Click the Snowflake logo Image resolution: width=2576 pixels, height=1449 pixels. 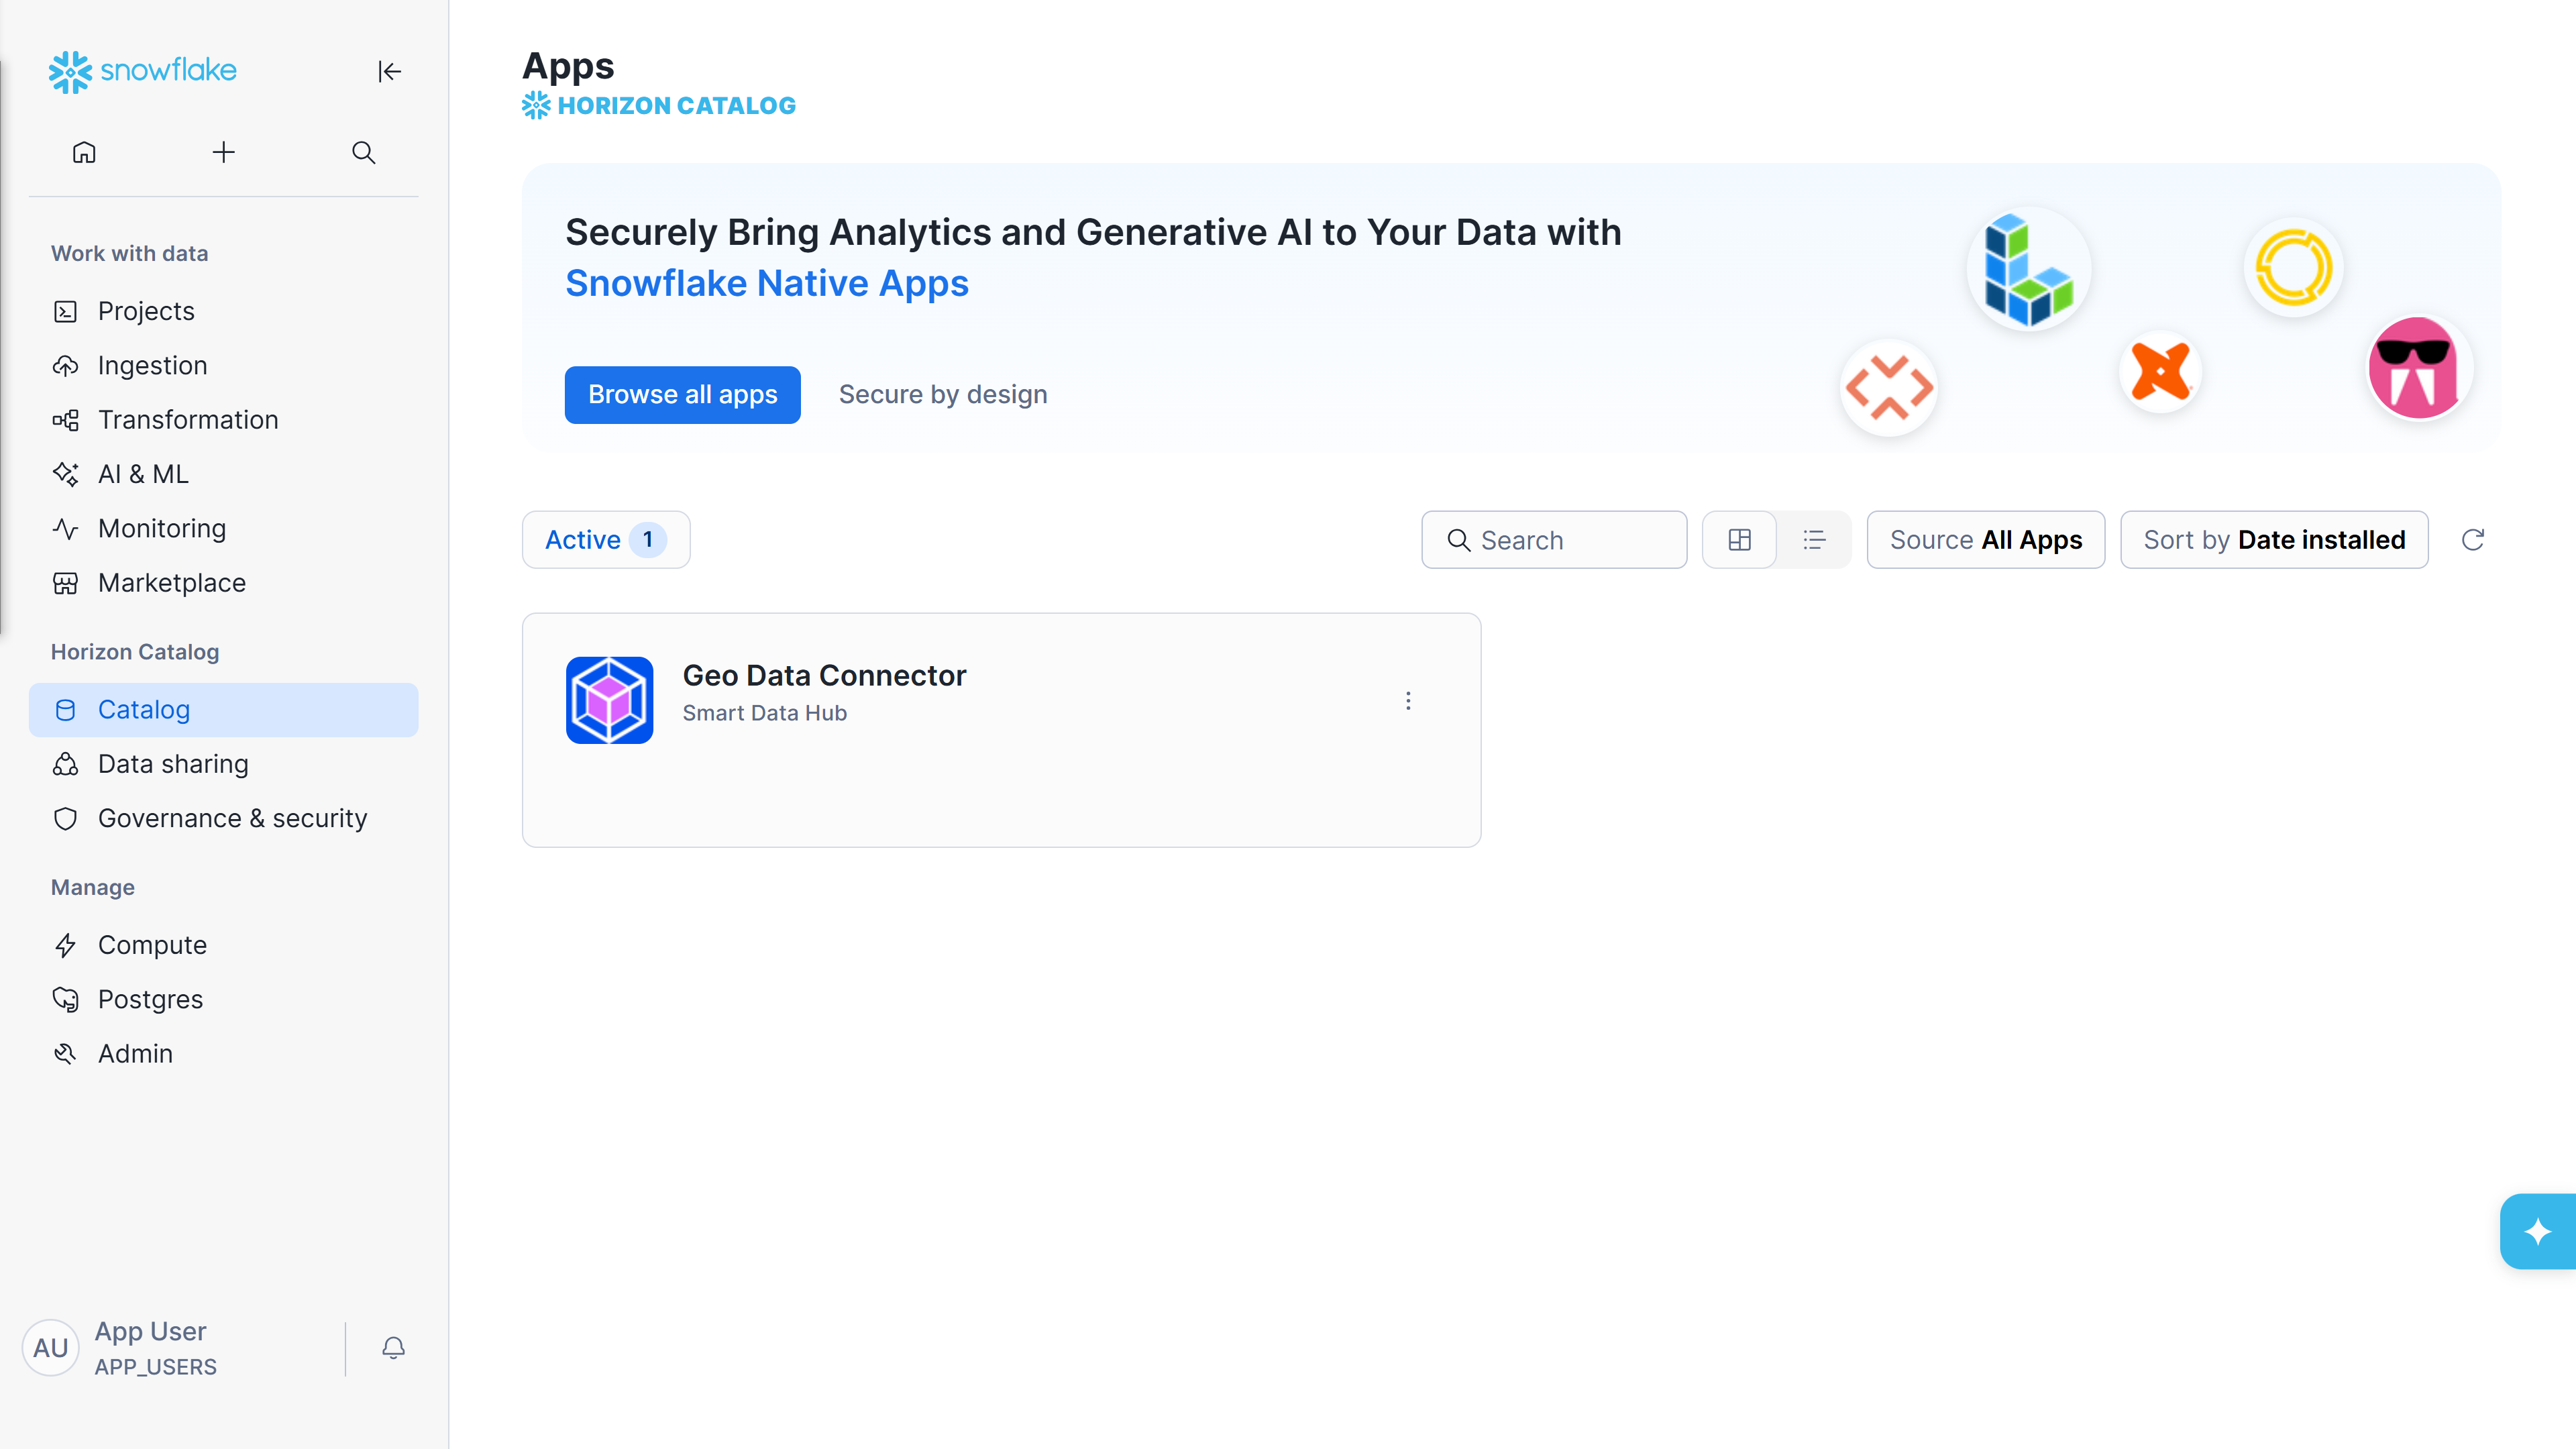coord(142,71)
